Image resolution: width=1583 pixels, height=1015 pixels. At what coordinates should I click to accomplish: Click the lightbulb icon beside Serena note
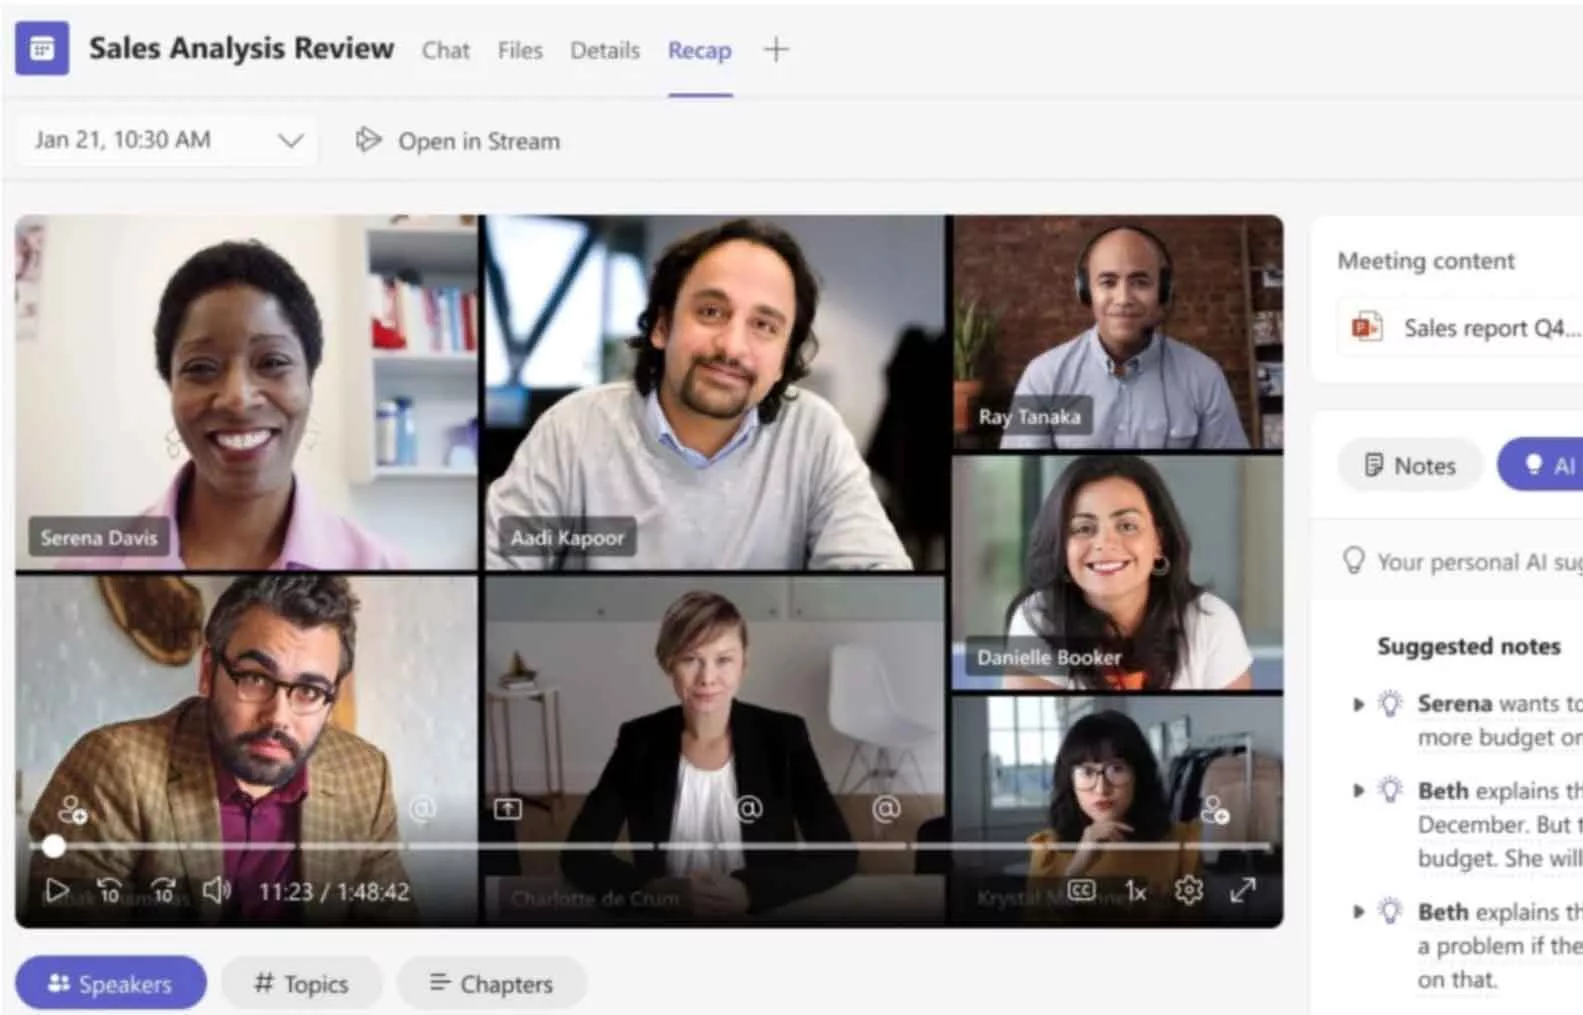point(1390,703)
